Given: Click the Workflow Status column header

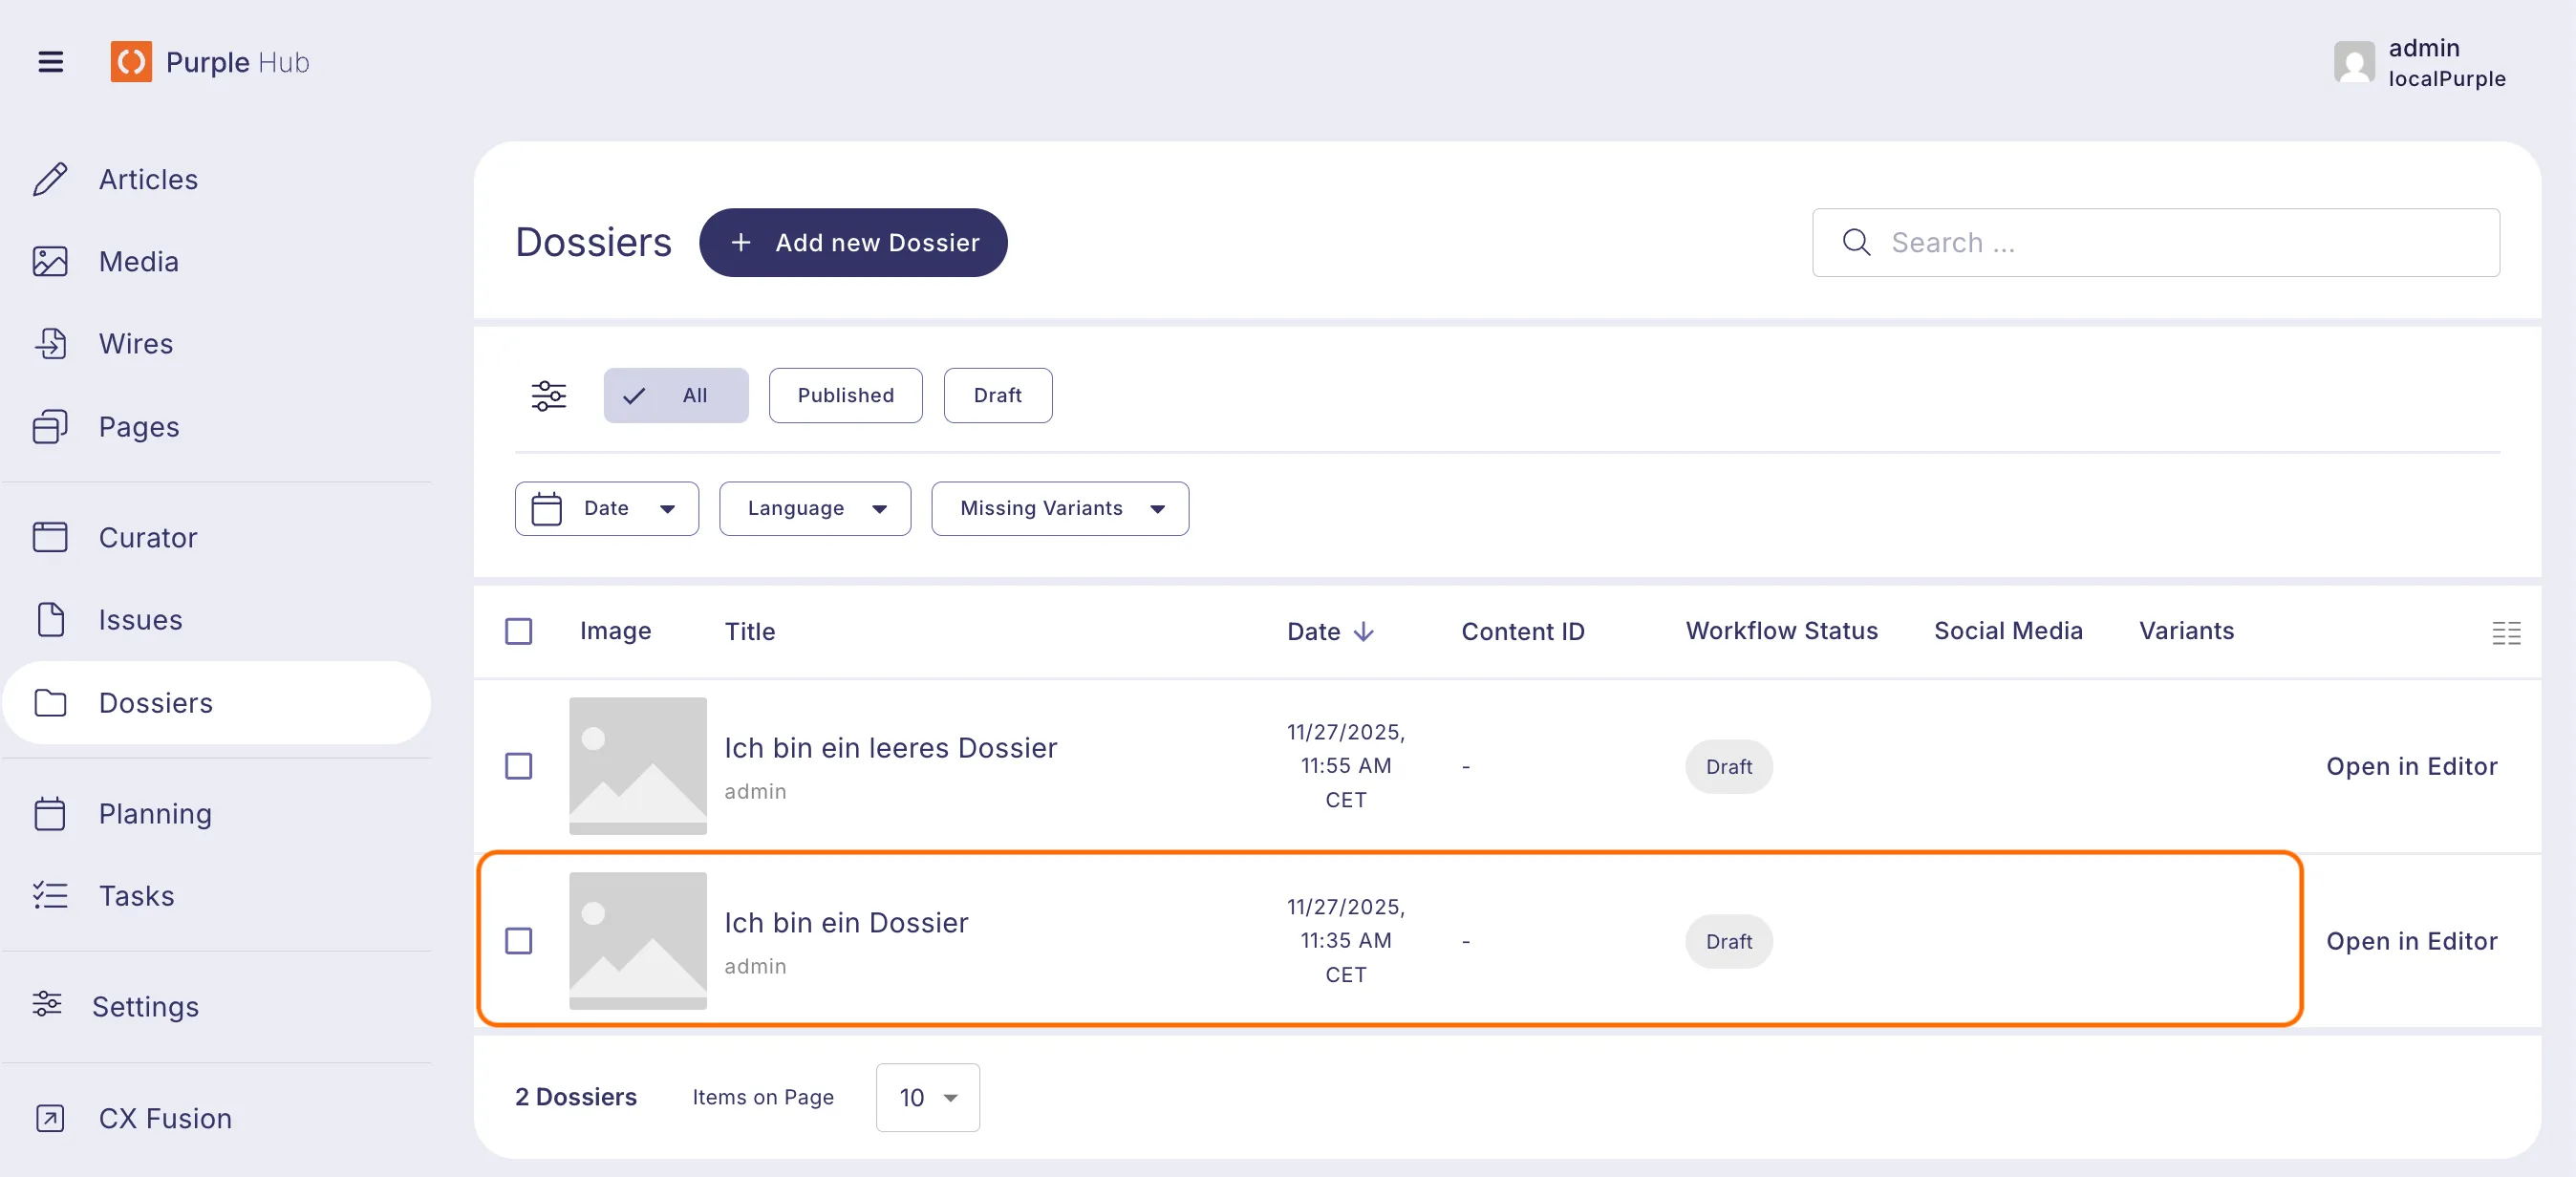Looking at the screenshot, I should 1781,631.
